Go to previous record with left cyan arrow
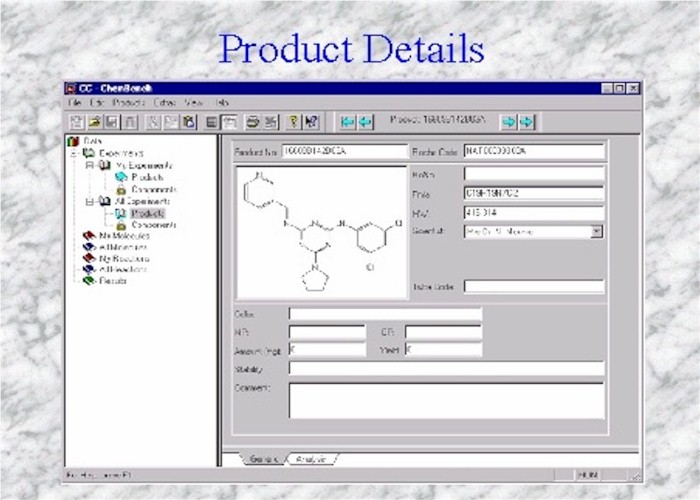The image size is (700, 500). [347, 122]
